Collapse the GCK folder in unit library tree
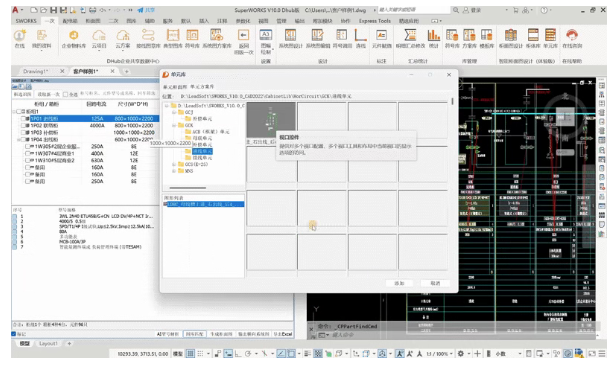This screenshot has height=369, width=613. click(x=174, y=125)
